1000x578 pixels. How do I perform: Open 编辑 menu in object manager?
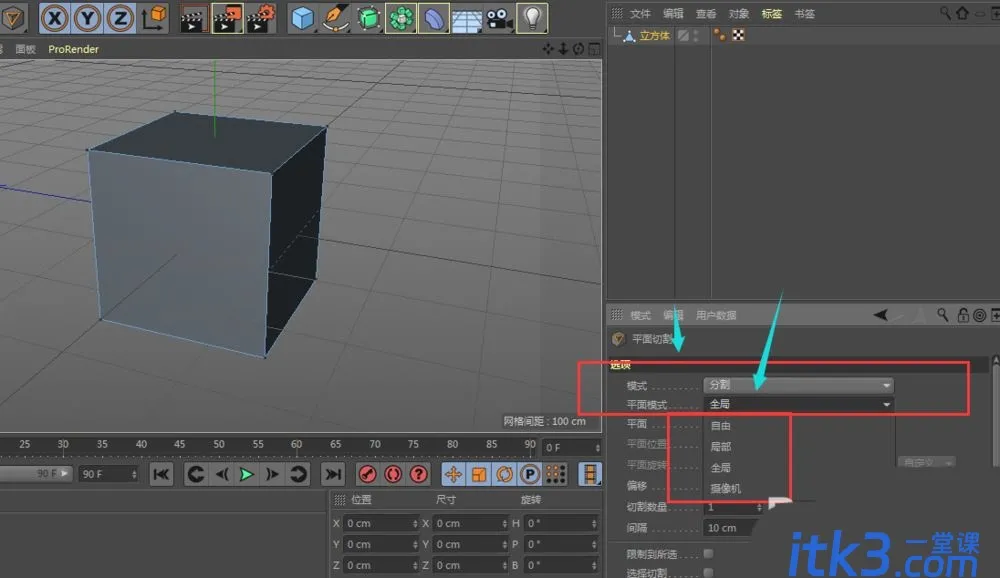tap(673, 13)
